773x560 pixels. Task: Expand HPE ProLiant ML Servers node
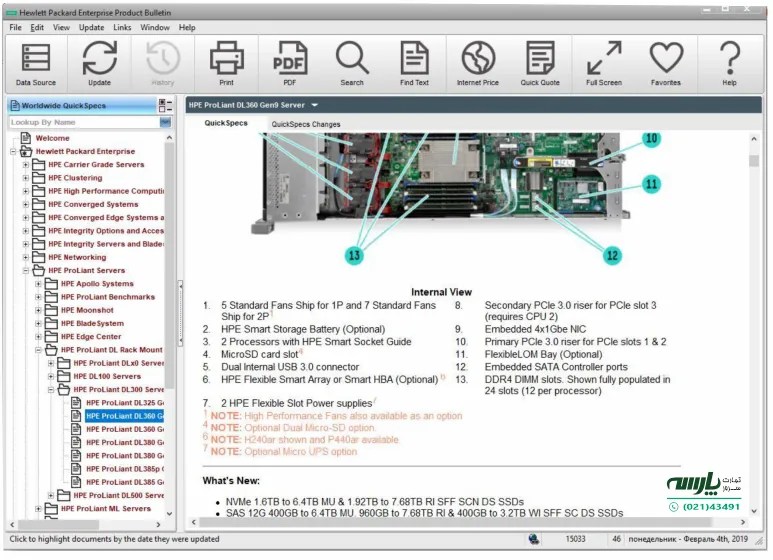(38, 508)
